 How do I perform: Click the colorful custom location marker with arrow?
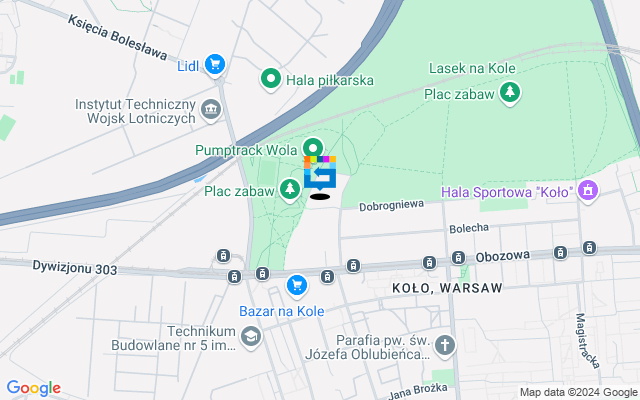tap(320, 174)
